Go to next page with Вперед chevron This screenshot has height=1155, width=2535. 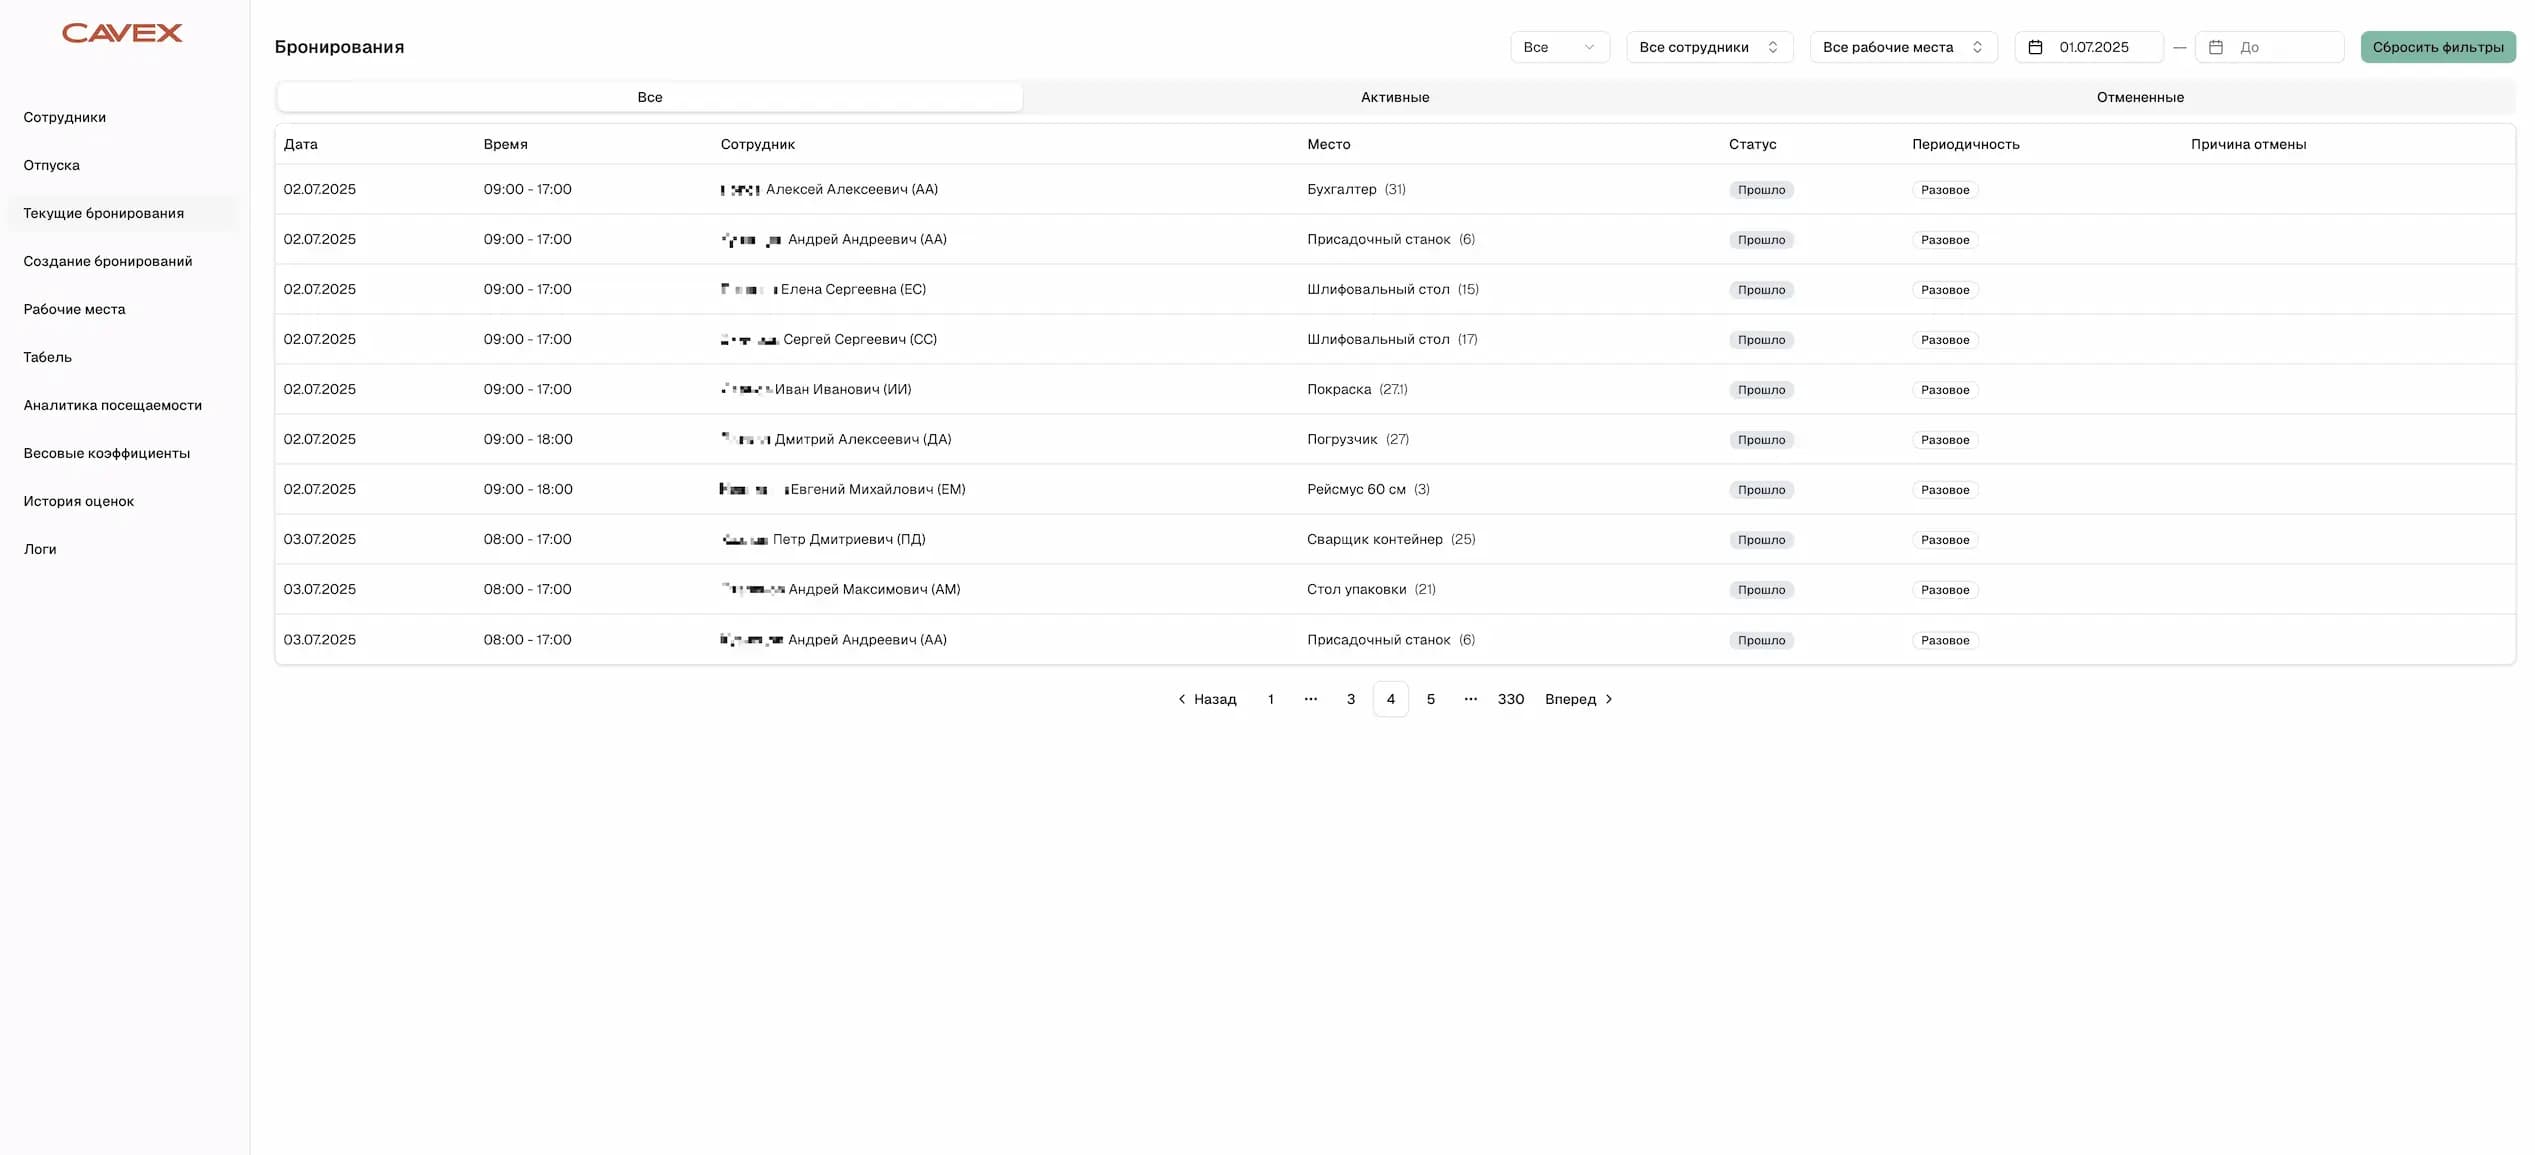(x=1609, y=699)
